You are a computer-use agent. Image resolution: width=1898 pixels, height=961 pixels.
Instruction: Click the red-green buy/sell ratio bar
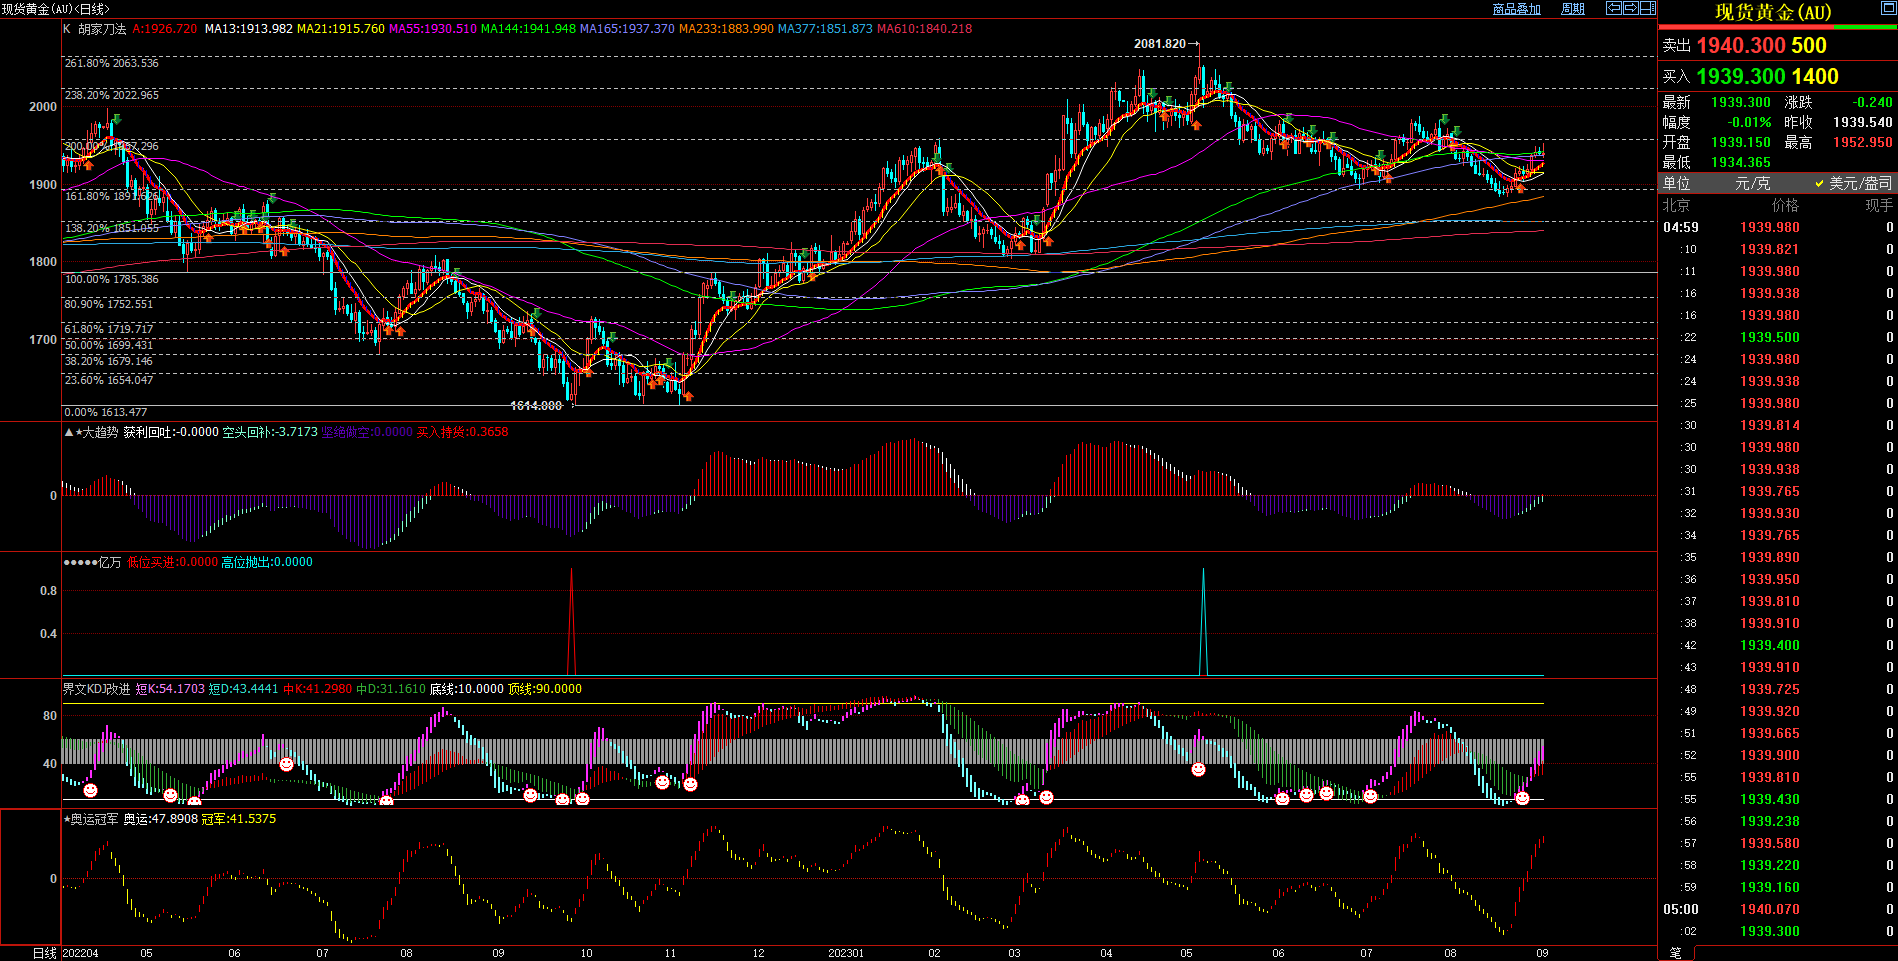point(1777,28)
